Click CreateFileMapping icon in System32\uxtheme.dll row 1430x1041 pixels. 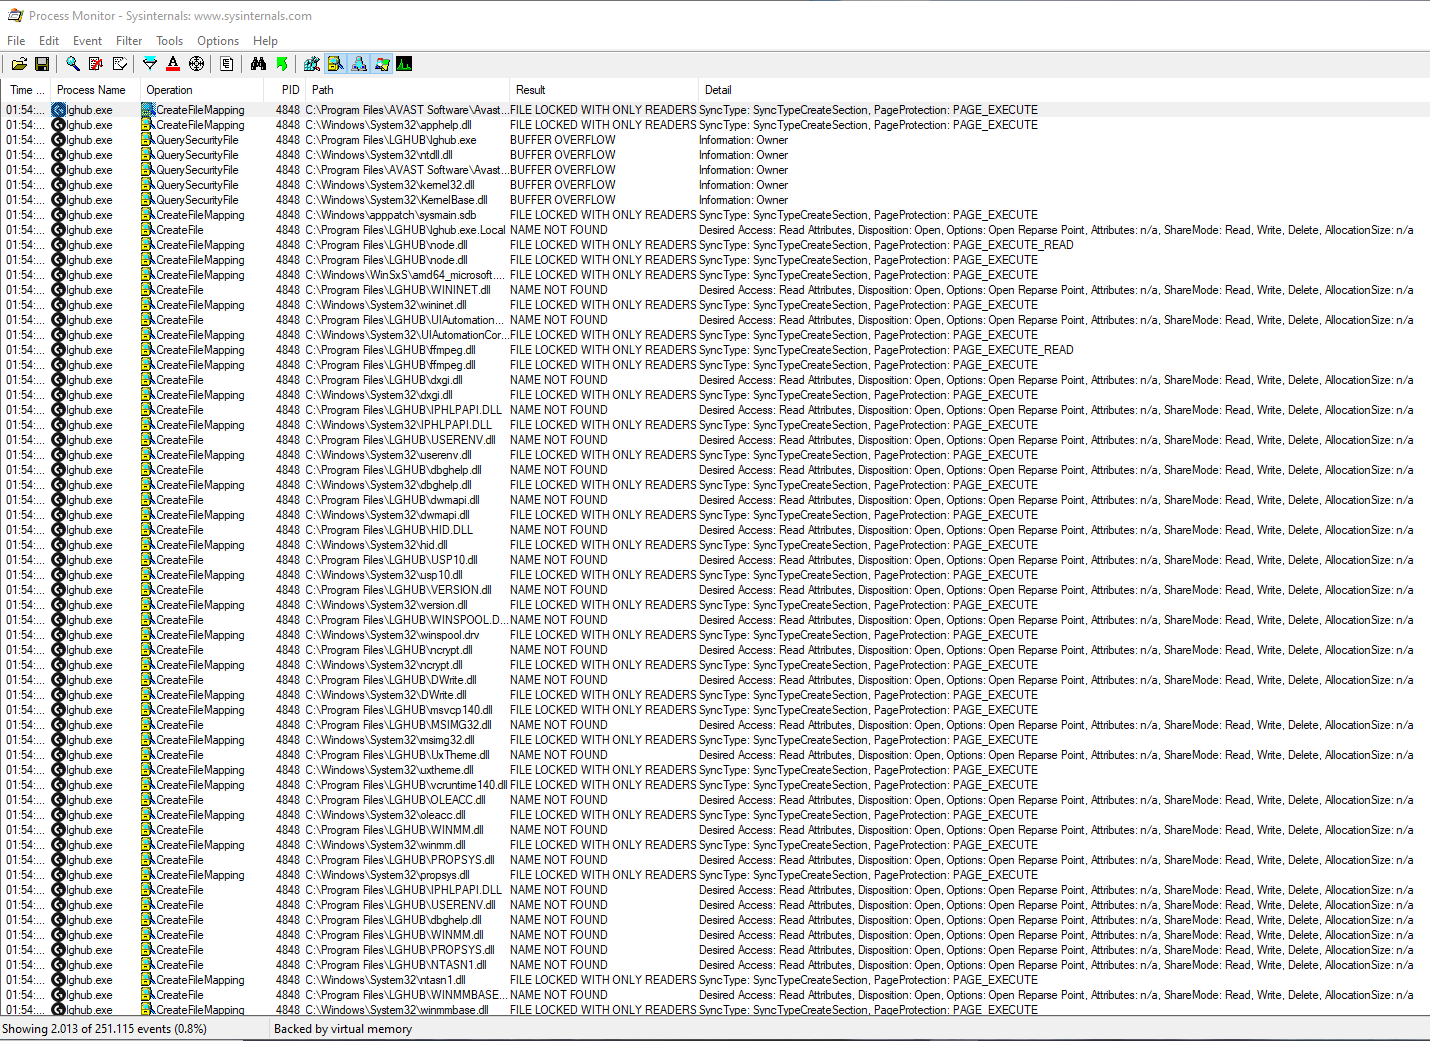148,770
